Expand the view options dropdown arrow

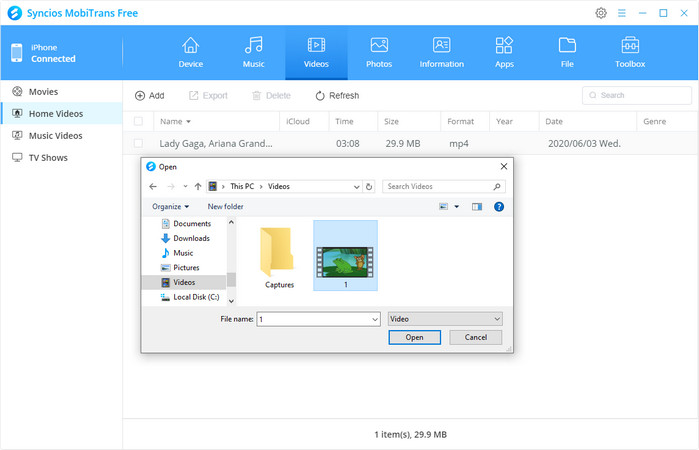(456, 206)
